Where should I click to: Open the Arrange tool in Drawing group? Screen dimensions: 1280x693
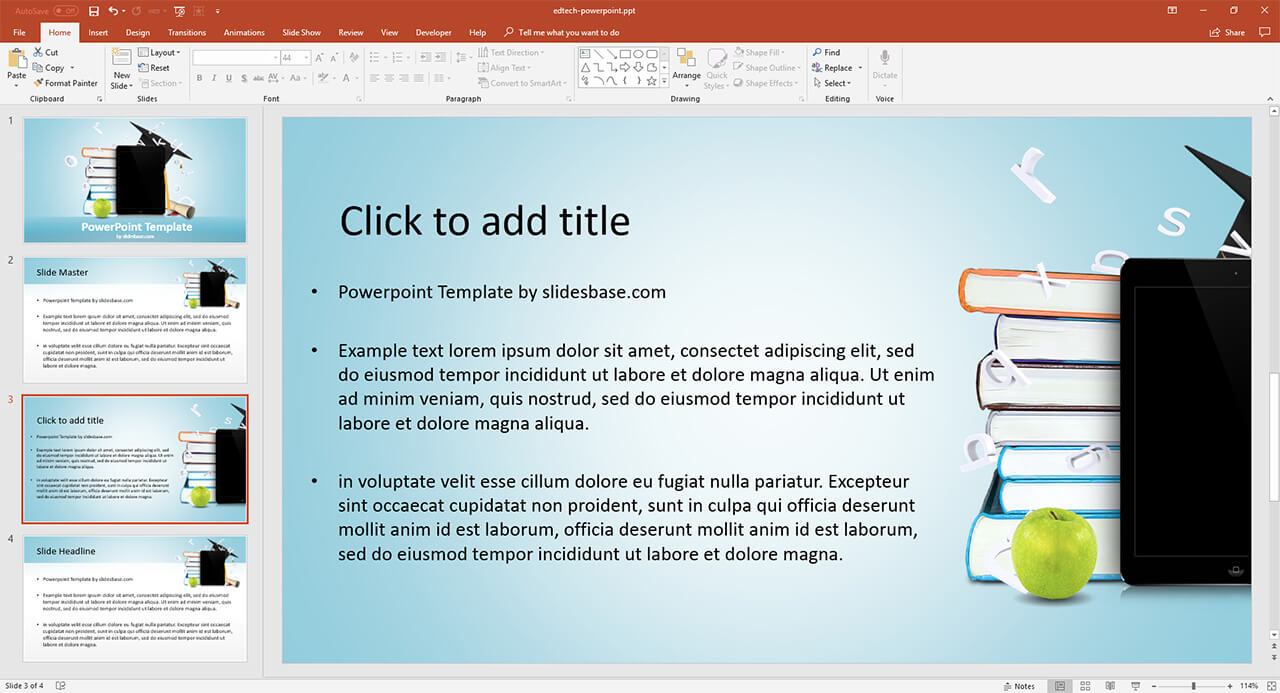click(686, 64)
